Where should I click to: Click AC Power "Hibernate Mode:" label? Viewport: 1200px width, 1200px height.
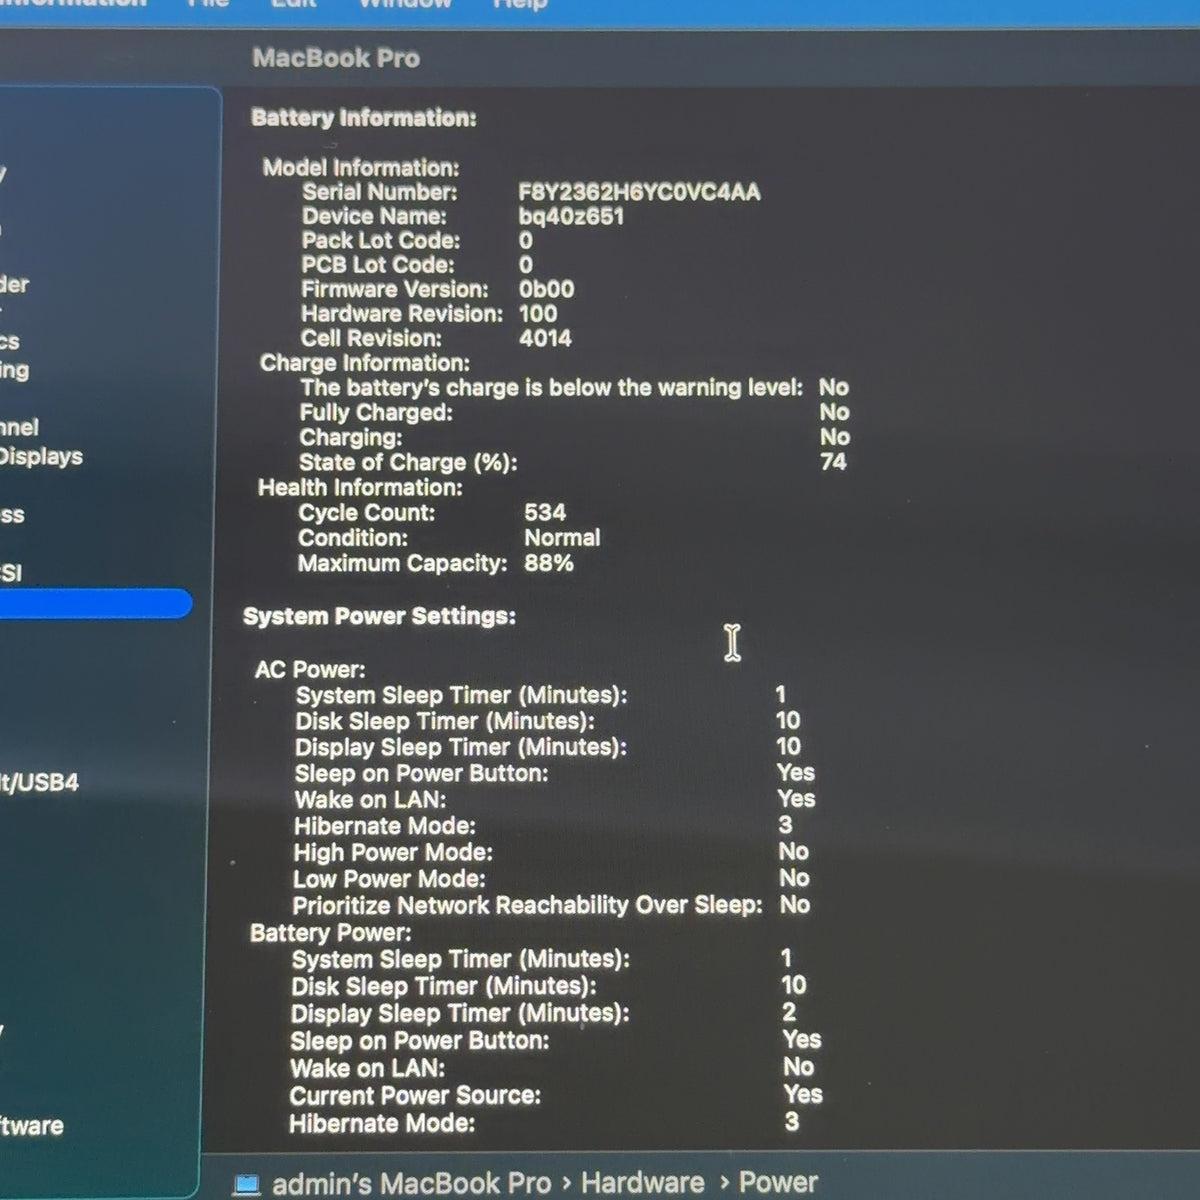pos(385,826)
